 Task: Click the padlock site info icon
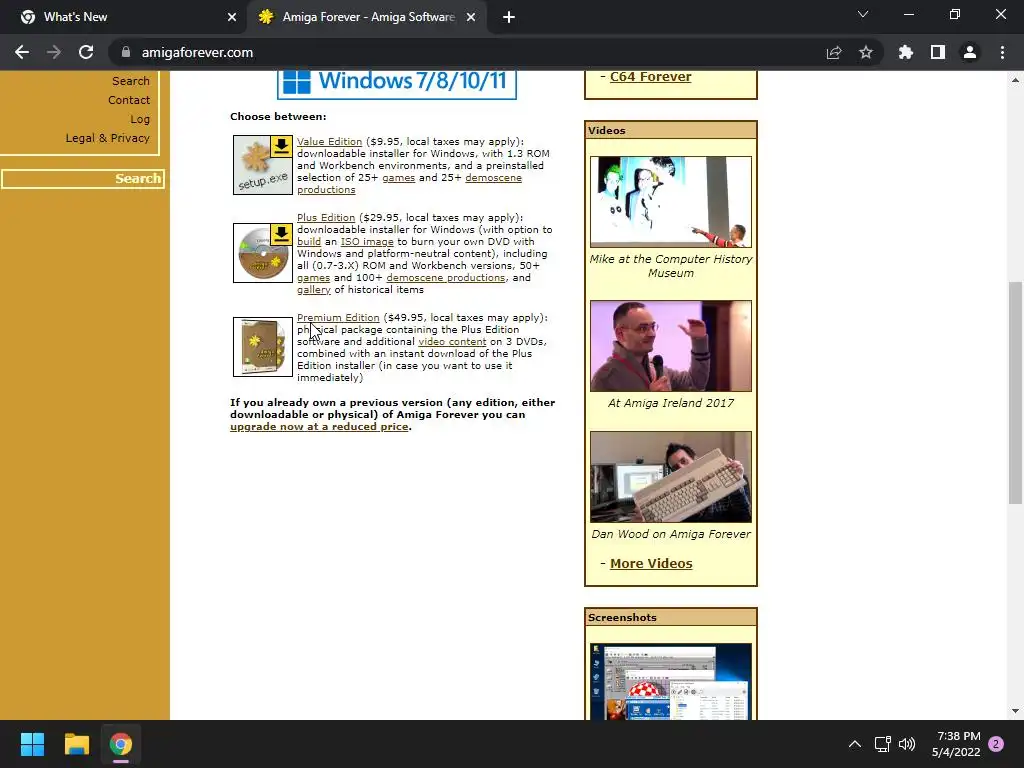point(126,52)
